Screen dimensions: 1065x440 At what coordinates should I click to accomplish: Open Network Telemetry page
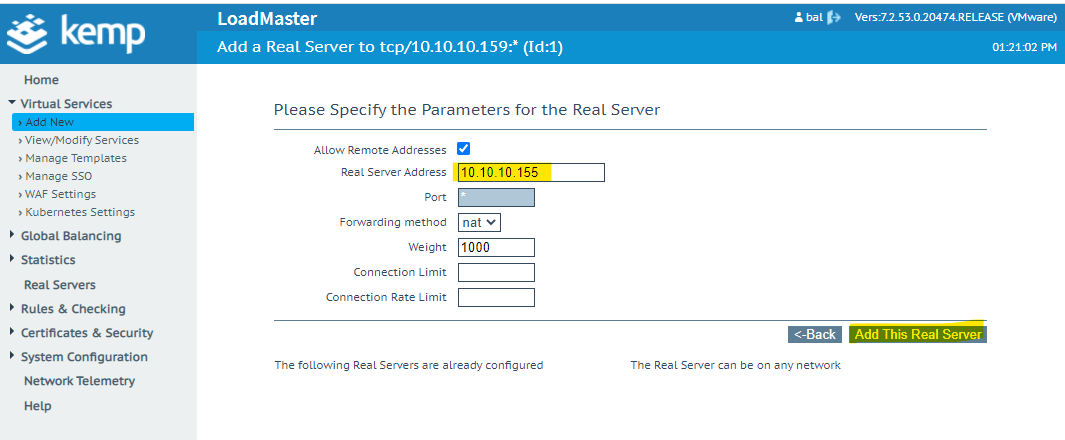tap(79, 381)
